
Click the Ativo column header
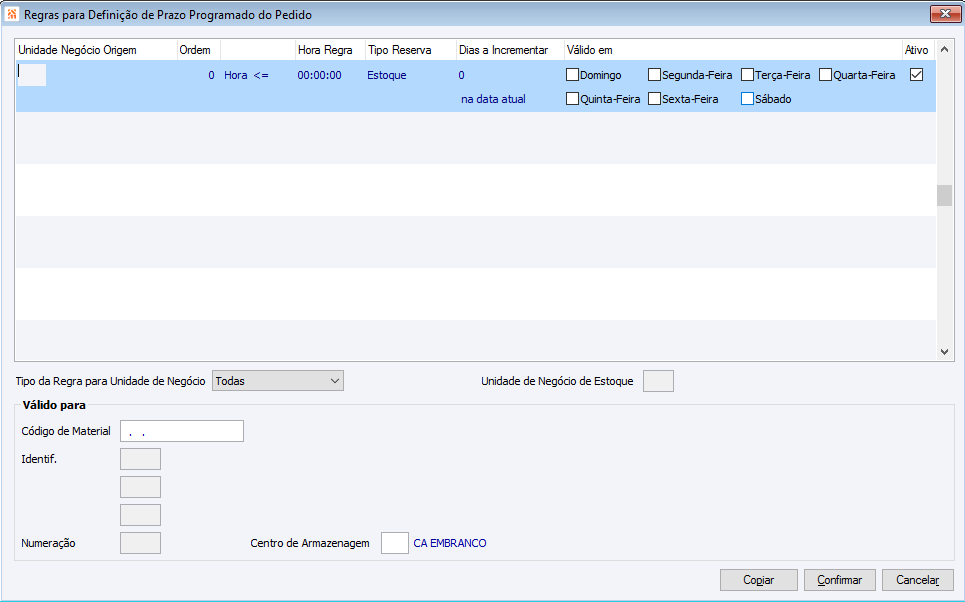tap(918, 50)
